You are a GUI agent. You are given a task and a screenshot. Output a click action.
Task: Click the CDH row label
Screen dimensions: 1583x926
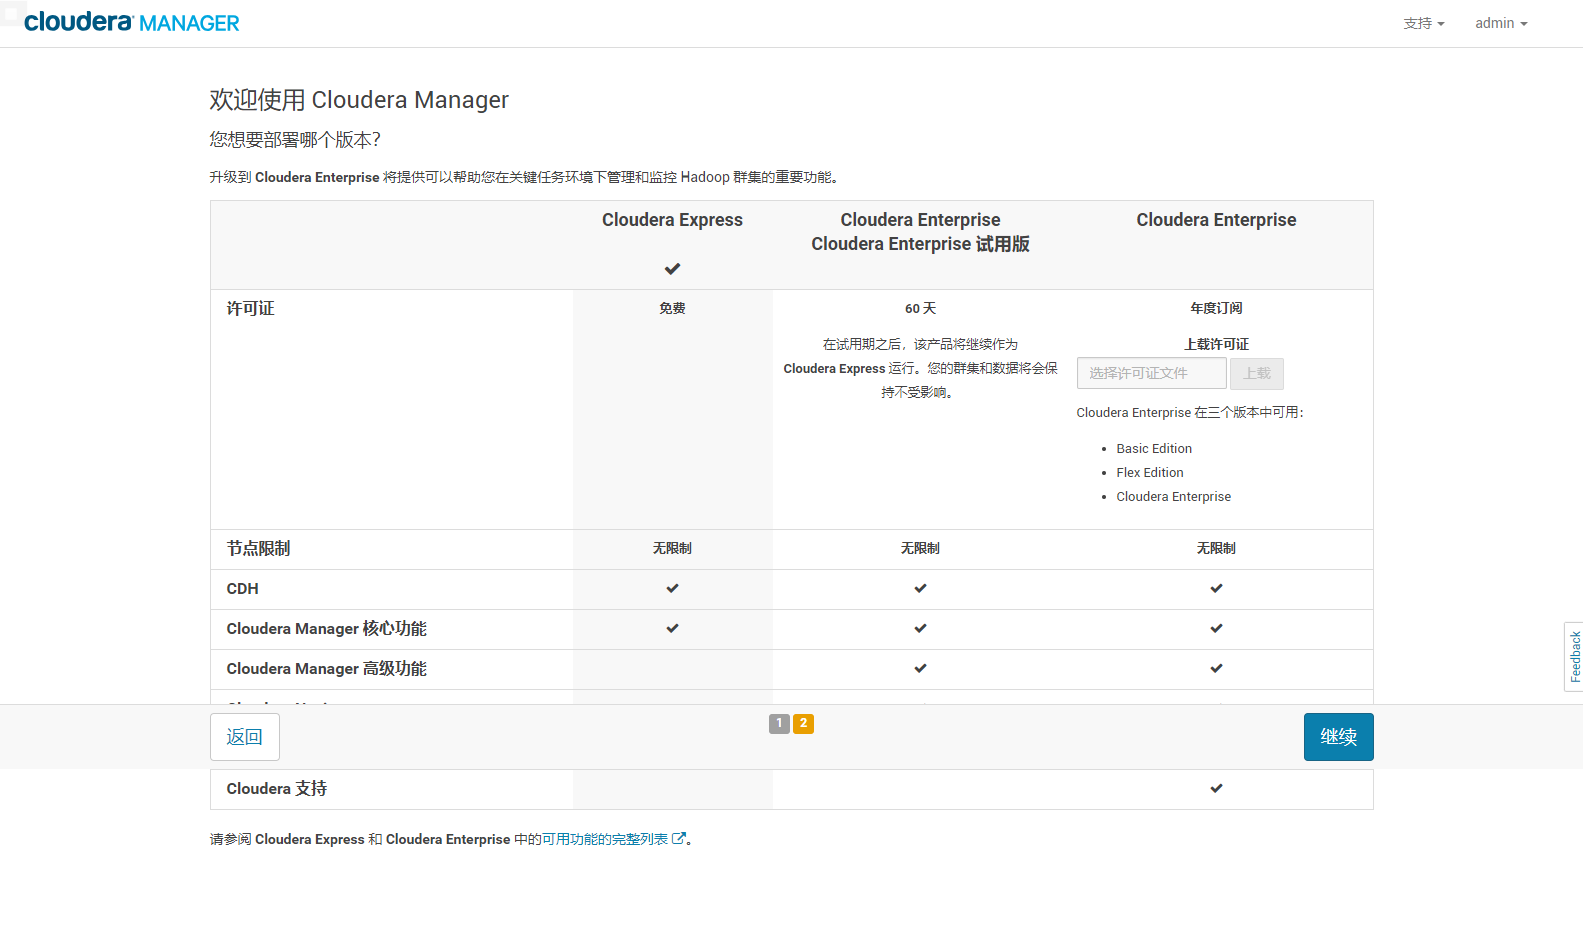point(242,588)
